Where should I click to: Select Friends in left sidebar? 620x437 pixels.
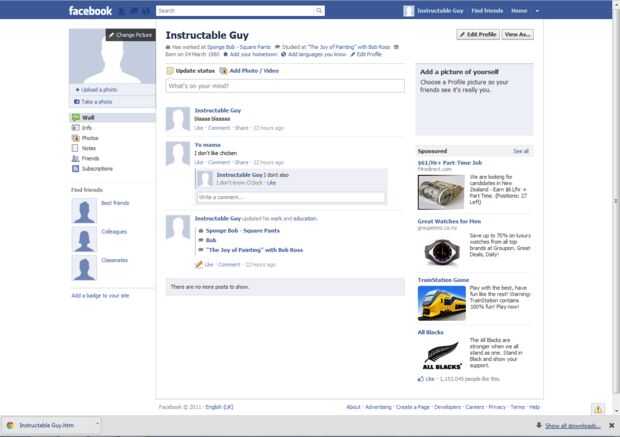[x=90, y=158]
